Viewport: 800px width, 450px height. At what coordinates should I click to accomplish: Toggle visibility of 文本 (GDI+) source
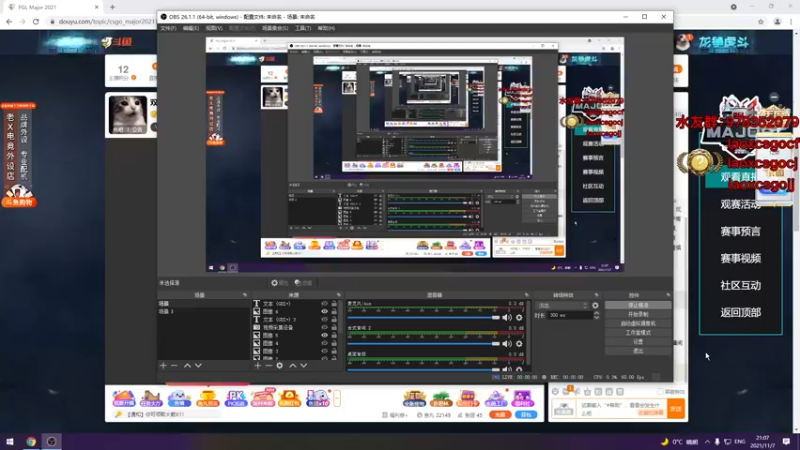pyautogui.click(x=324, y=304)
